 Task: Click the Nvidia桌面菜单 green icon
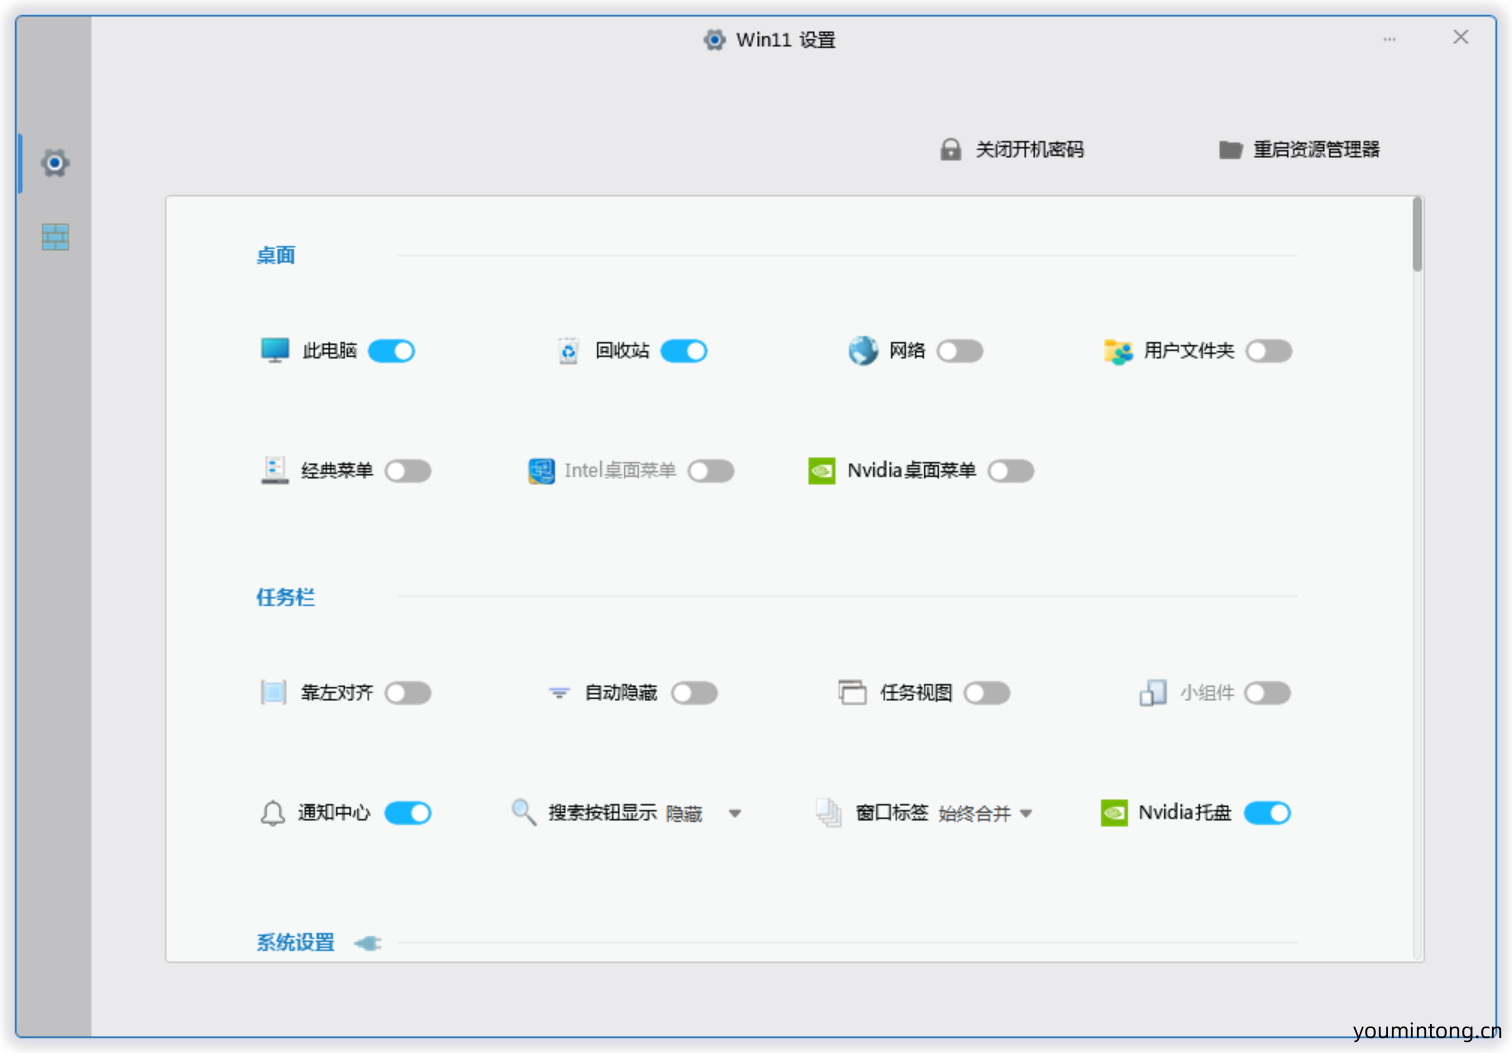point(822,470)
